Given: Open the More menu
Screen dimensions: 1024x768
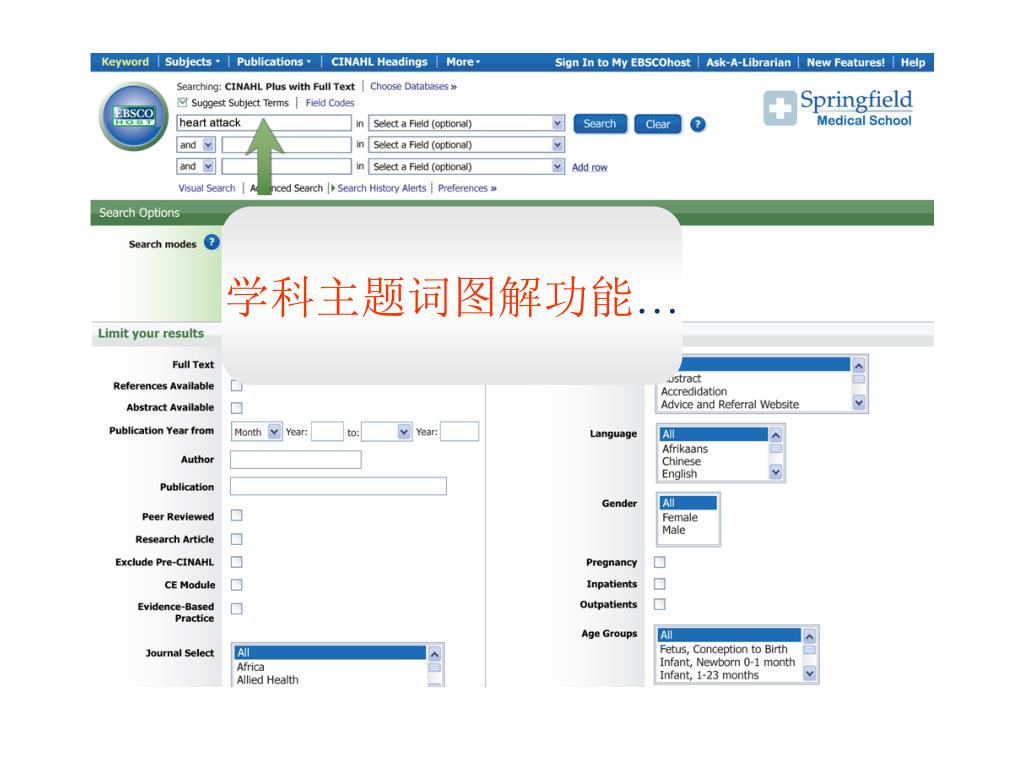Looking at the screenshot, I should pyautogui.click(x=463, y=62).
